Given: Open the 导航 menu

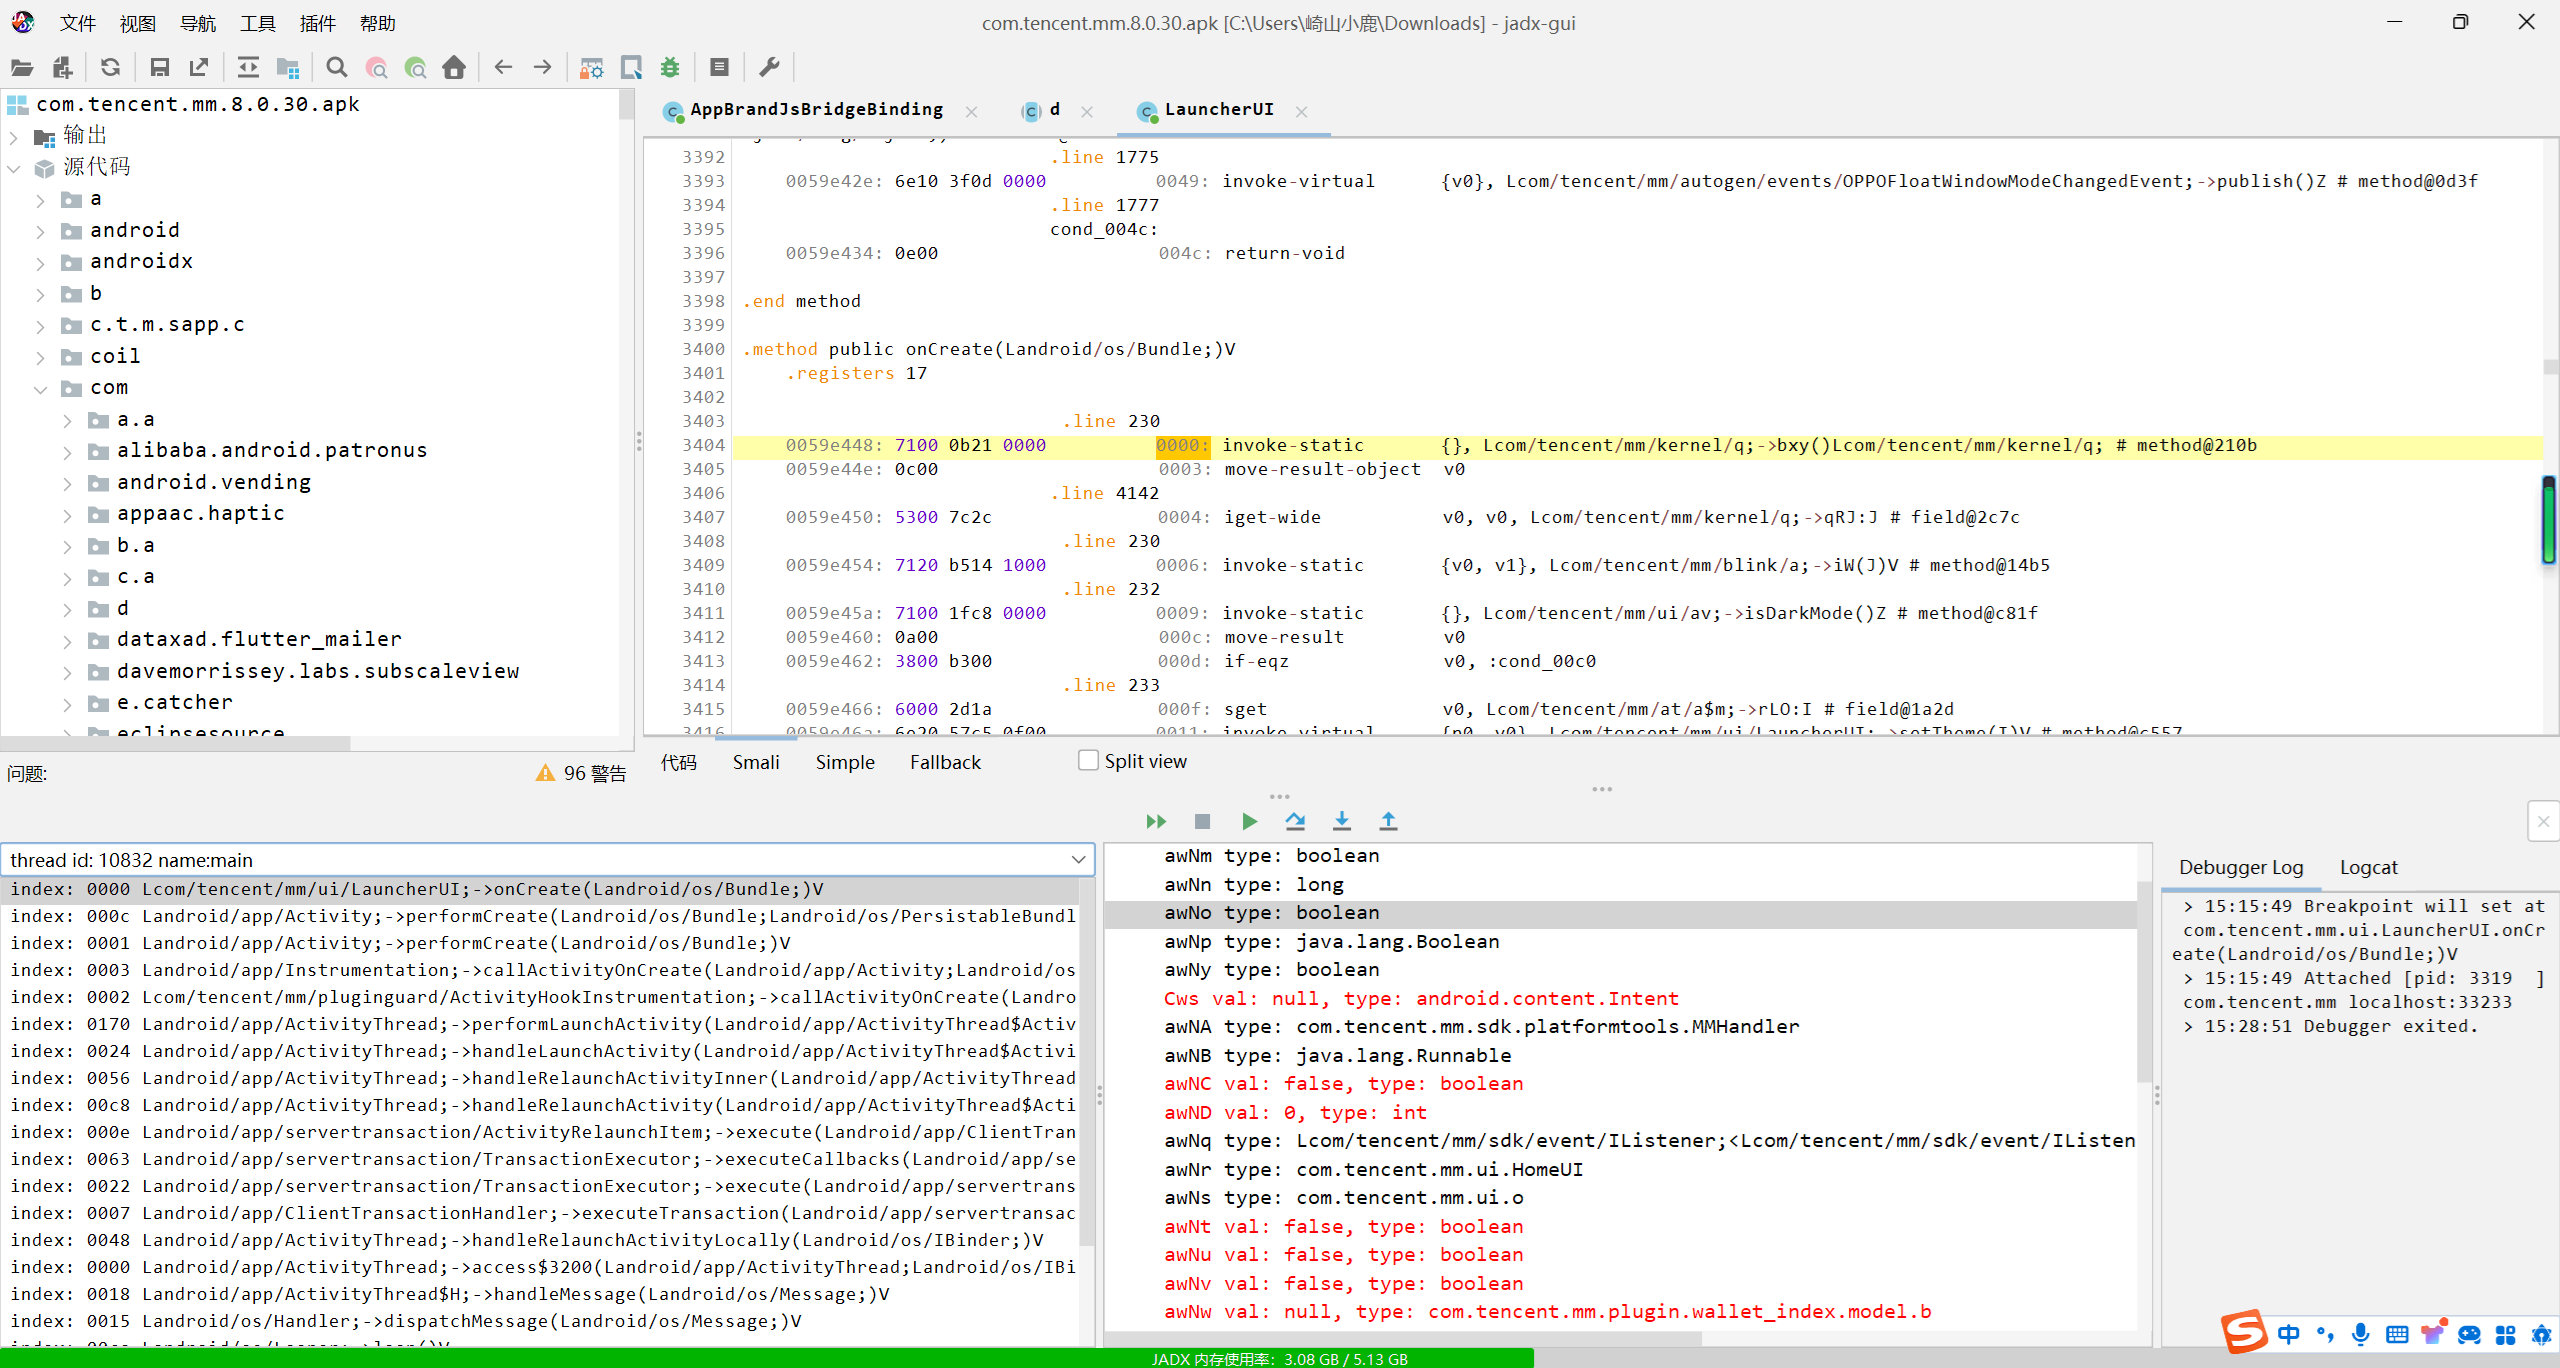Looking at the screenshot, I should click(x=197, y=23).
